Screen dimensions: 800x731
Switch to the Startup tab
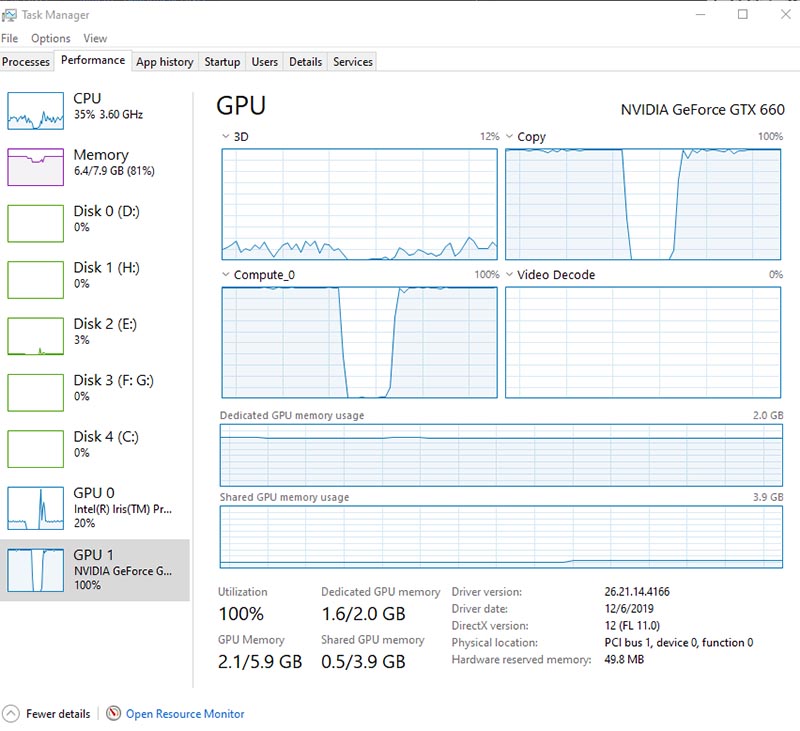point(222,62)
